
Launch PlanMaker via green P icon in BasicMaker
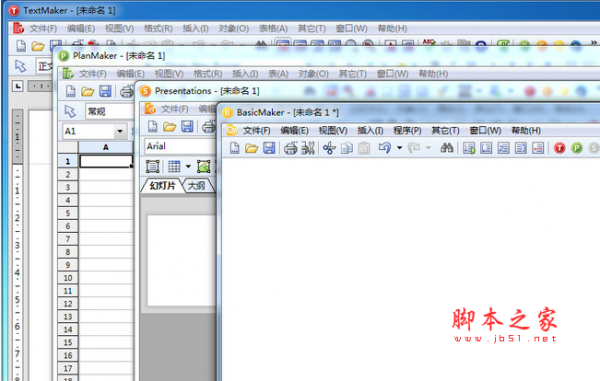coord(577,148)
